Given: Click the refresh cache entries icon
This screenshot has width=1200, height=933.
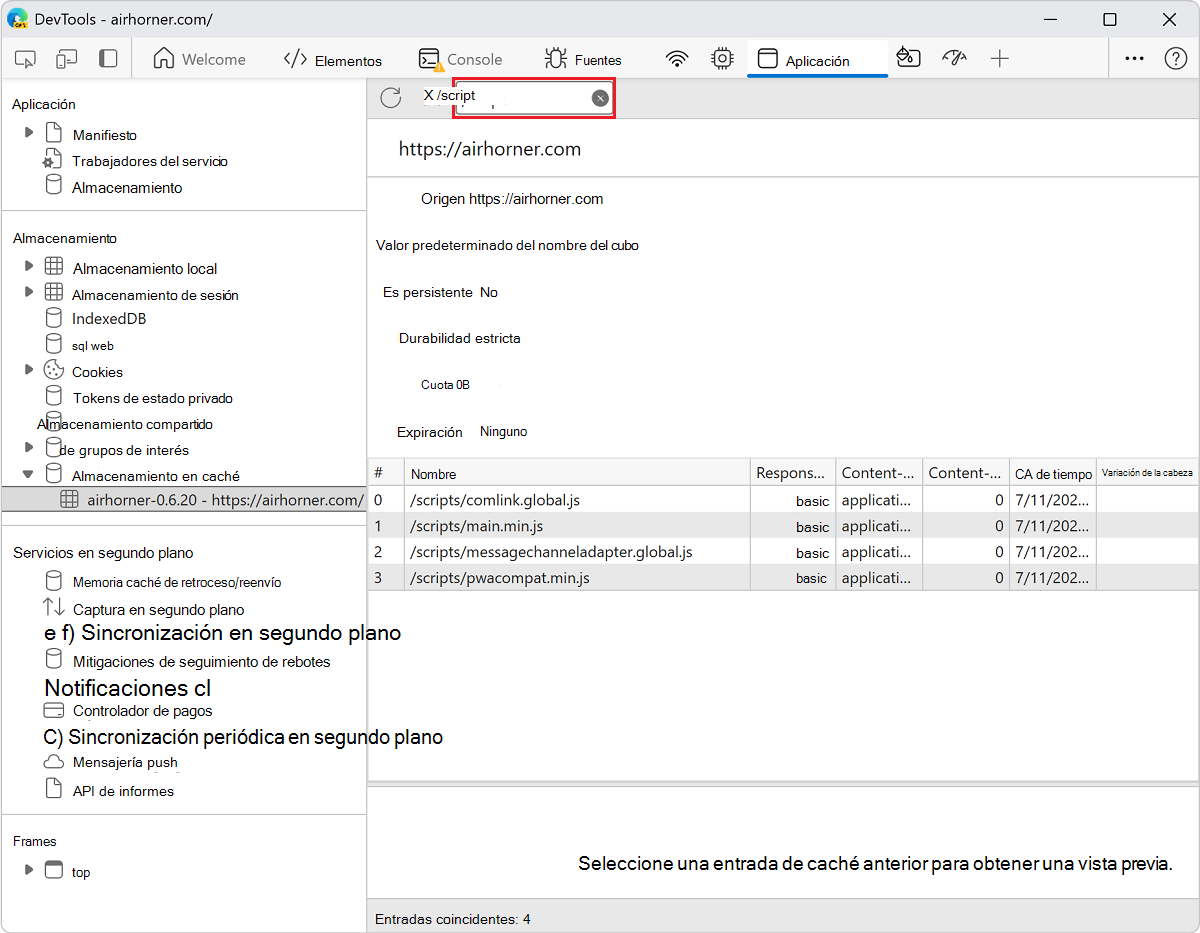Looking at the screenshot, I should (x=391, y=97).
